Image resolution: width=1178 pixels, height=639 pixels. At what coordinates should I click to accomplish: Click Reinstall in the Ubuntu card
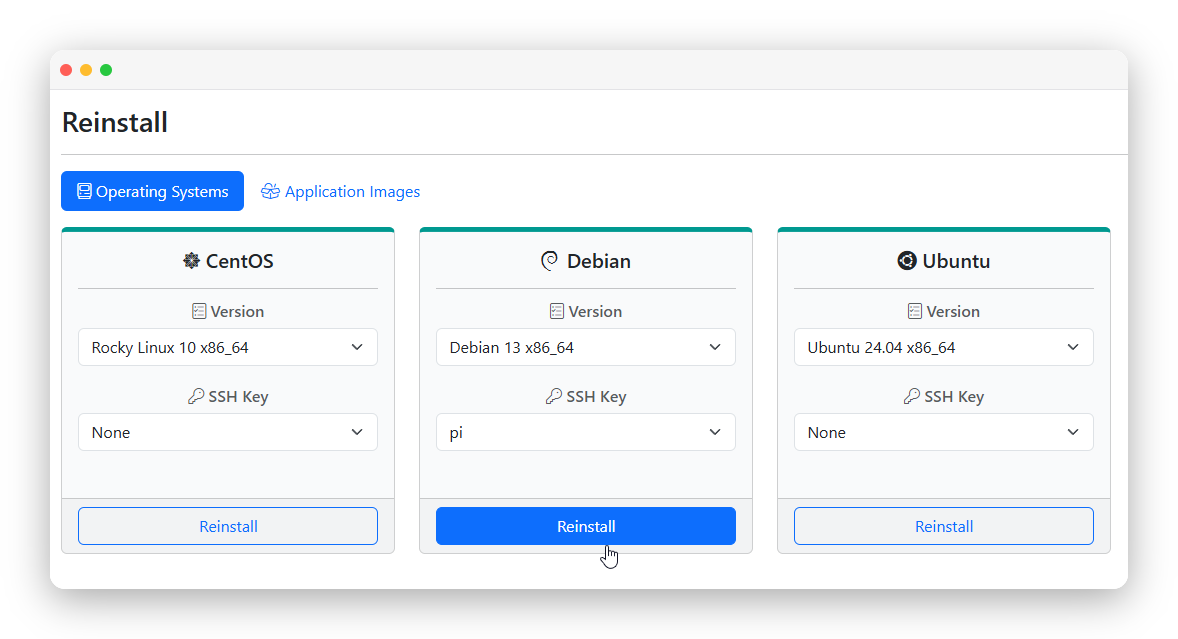click(x=944, y=526)
